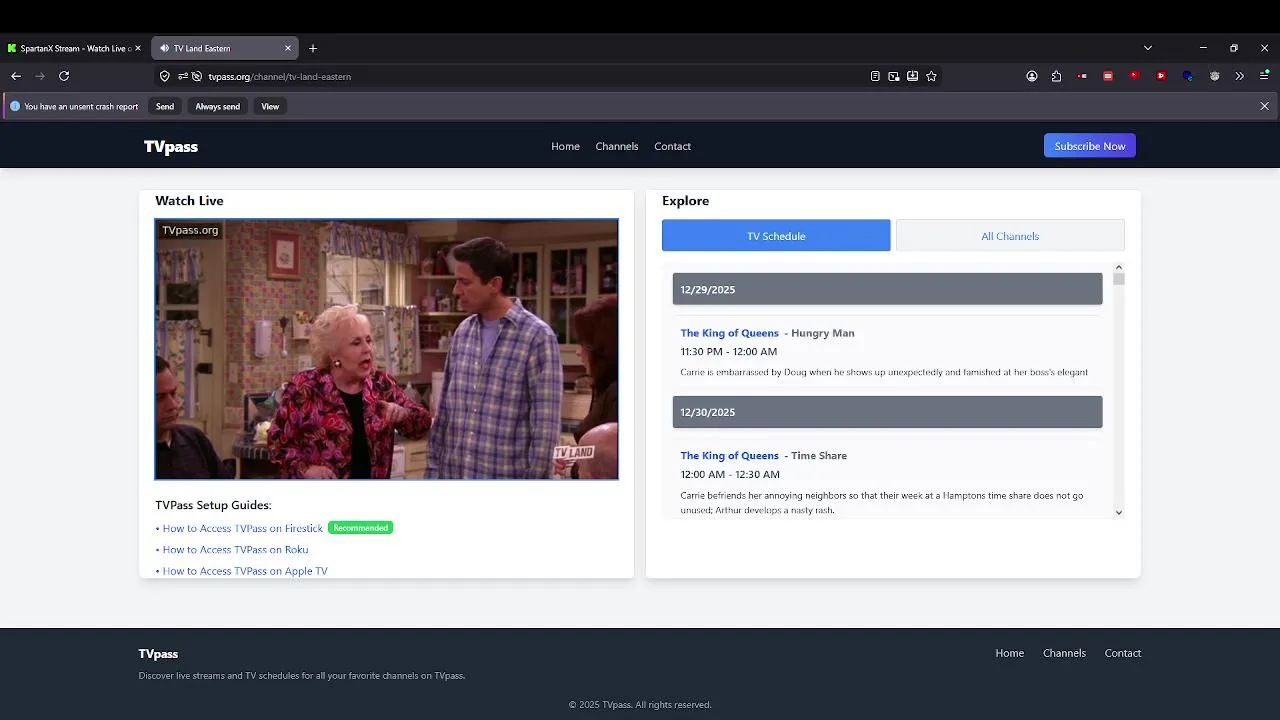Open picture-in-picture icon in address bar
The height and width of the screenshot is (720, 1280).
pos(894,76)
